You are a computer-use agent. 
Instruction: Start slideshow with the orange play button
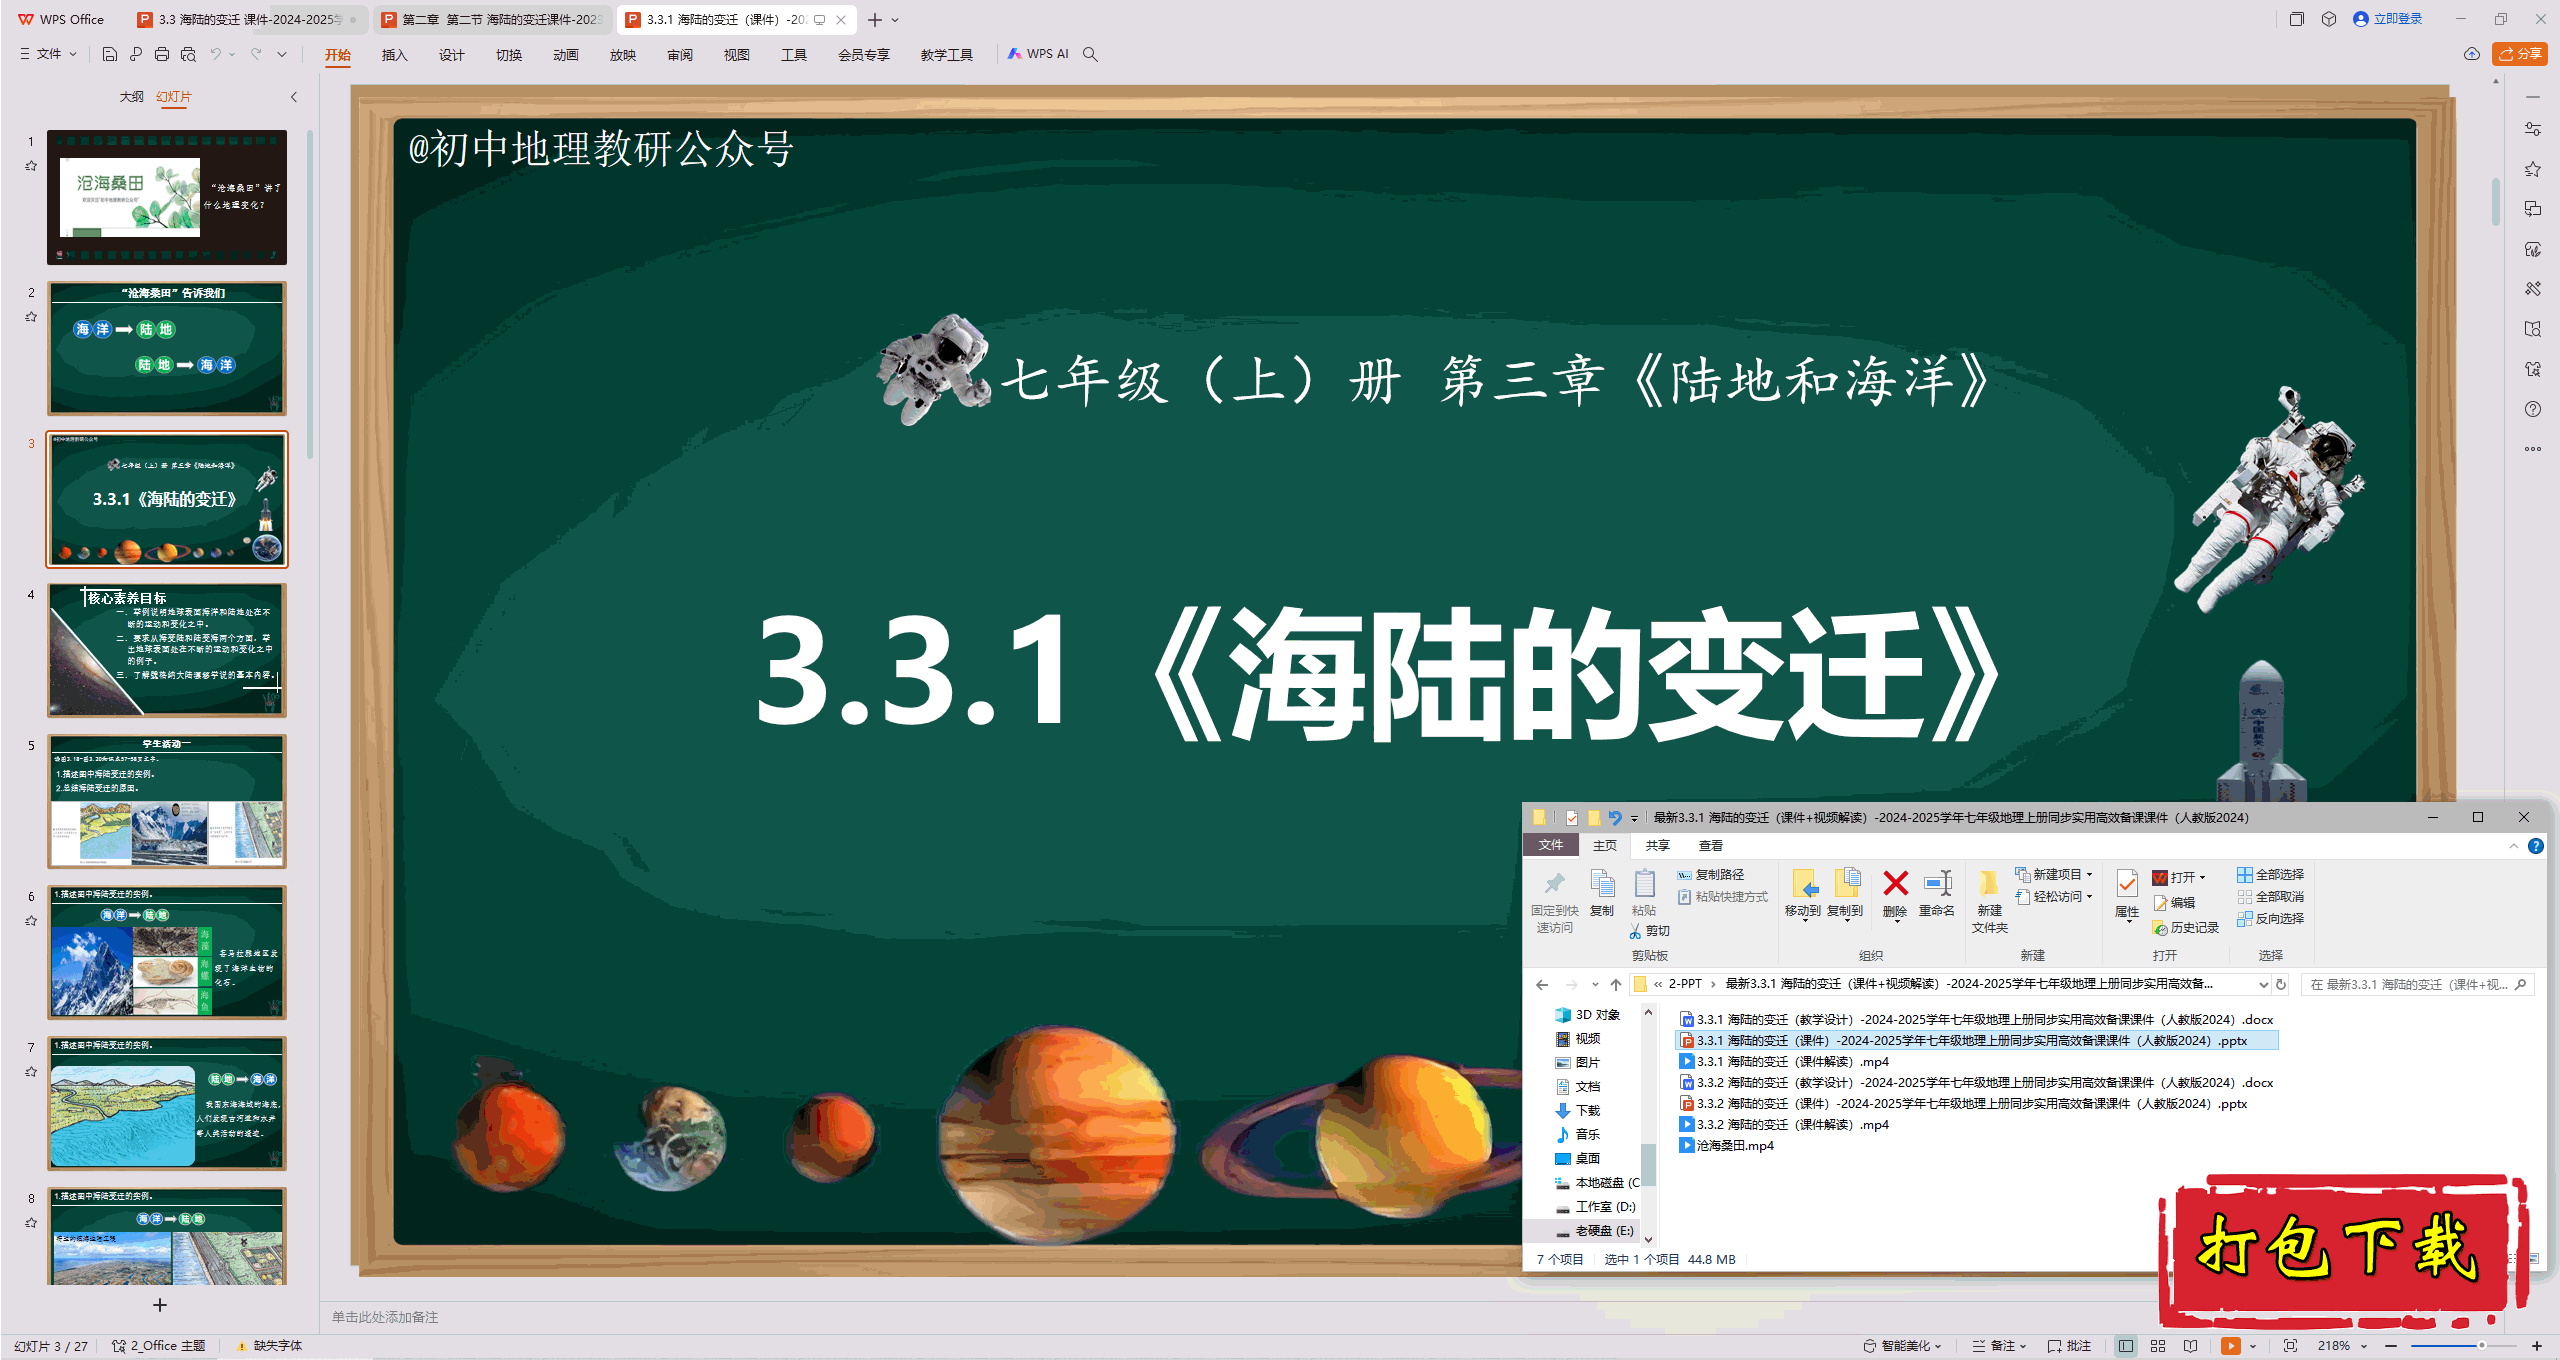[x=2230, y=1346]
